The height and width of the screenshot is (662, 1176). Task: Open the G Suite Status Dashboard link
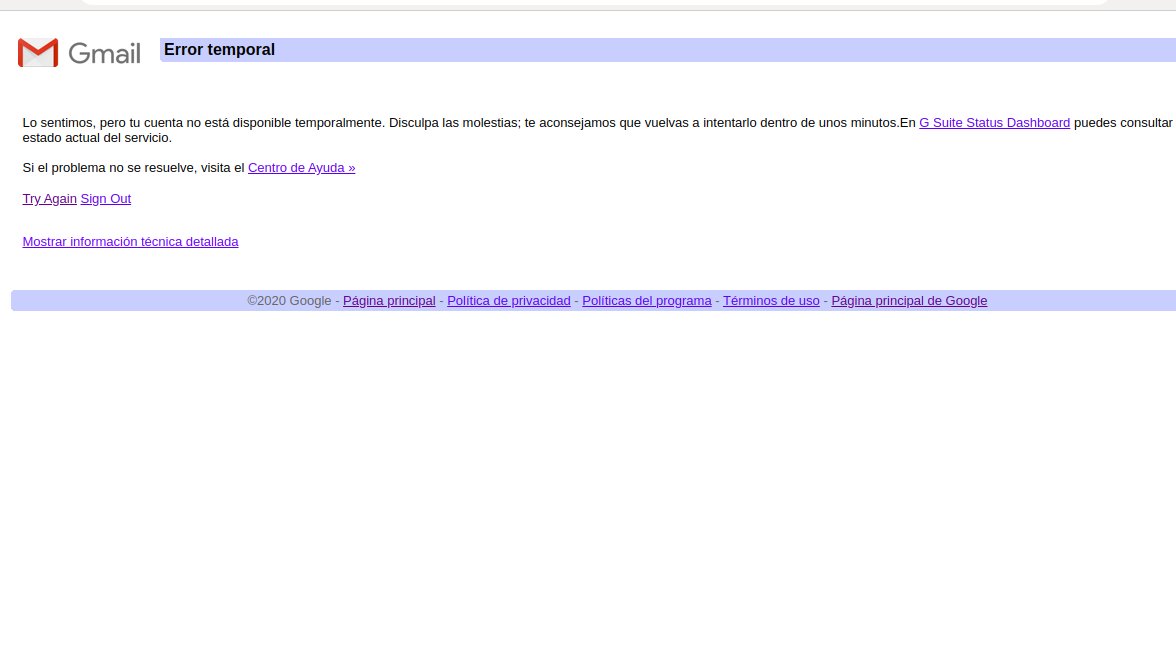(x=994, y=123)
